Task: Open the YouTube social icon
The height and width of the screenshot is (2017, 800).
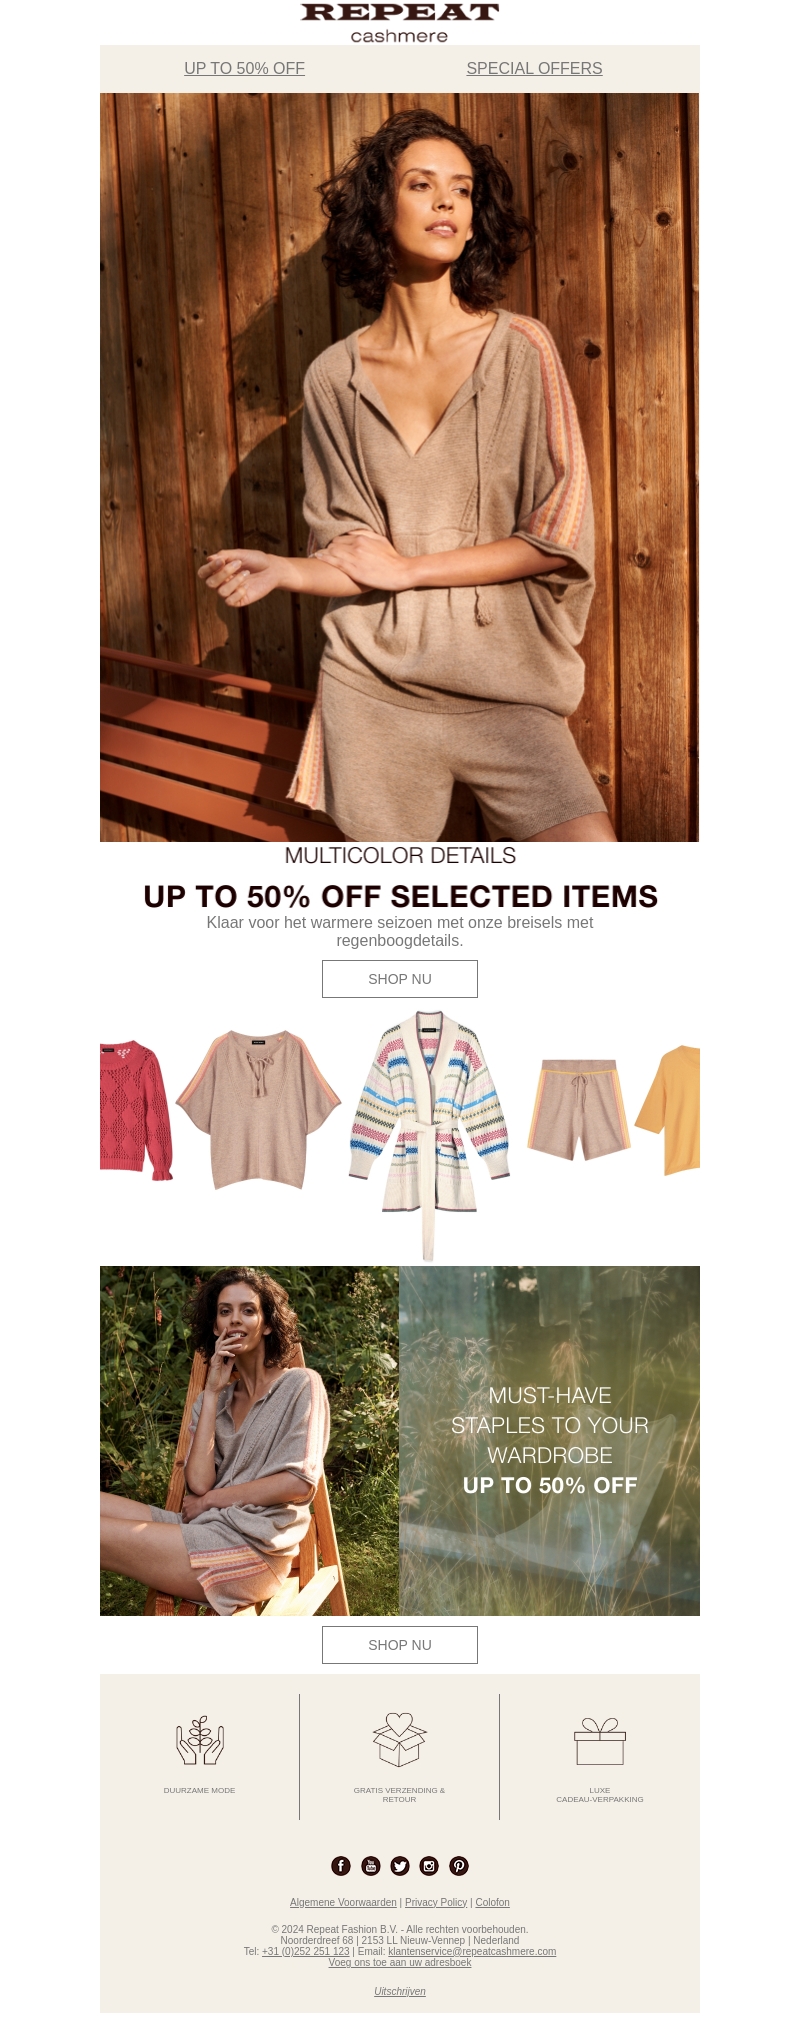Action: pyautogui.click(x=371, y=1865)
